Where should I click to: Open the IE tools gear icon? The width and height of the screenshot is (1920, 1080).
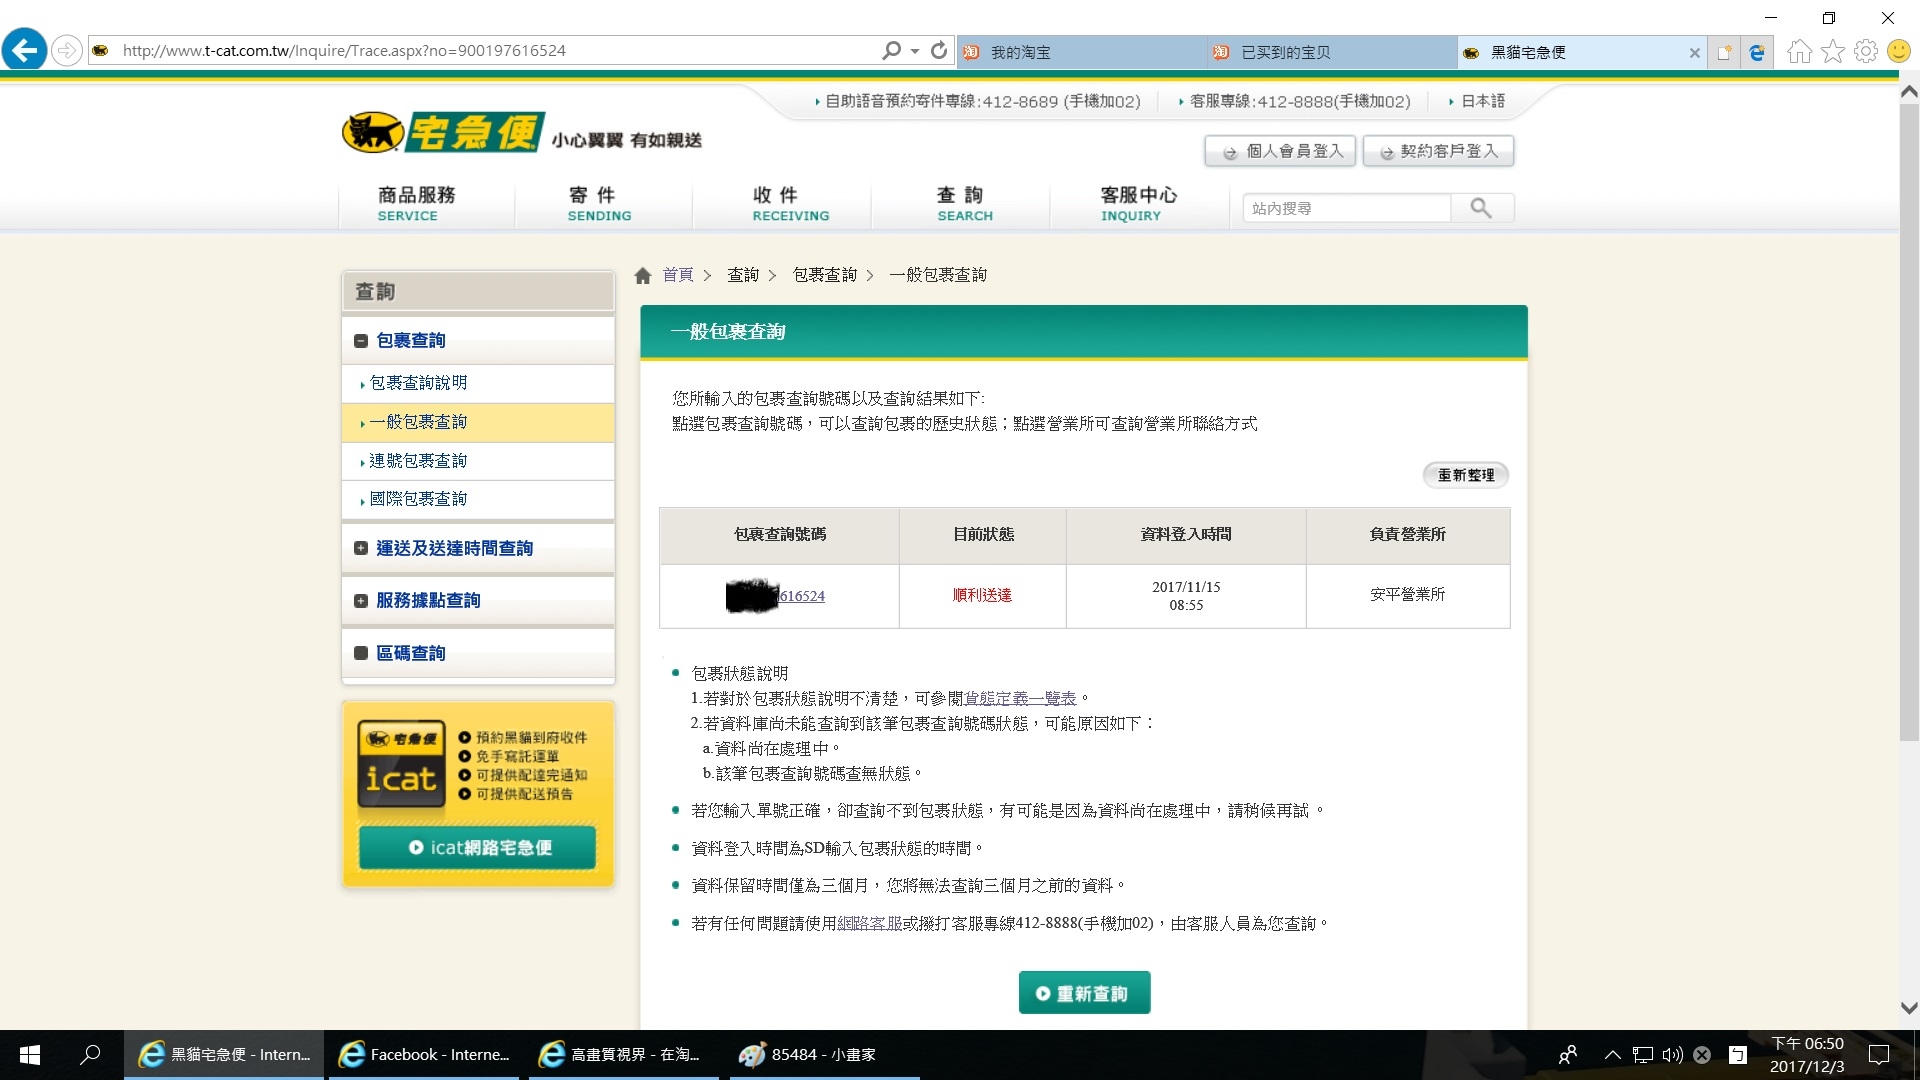[1865, 51]
